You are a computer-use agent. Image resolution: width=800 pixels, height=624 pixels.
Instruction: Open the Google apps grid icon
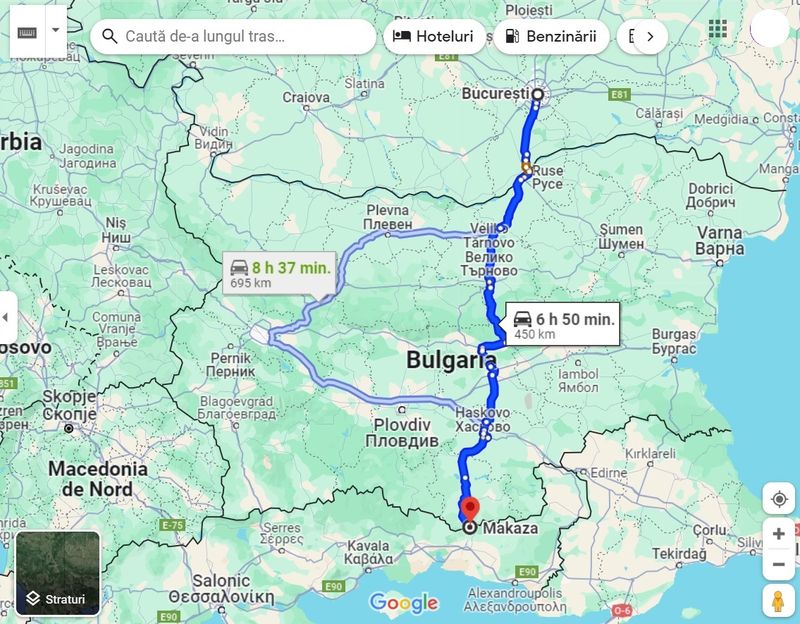point(718,29)
